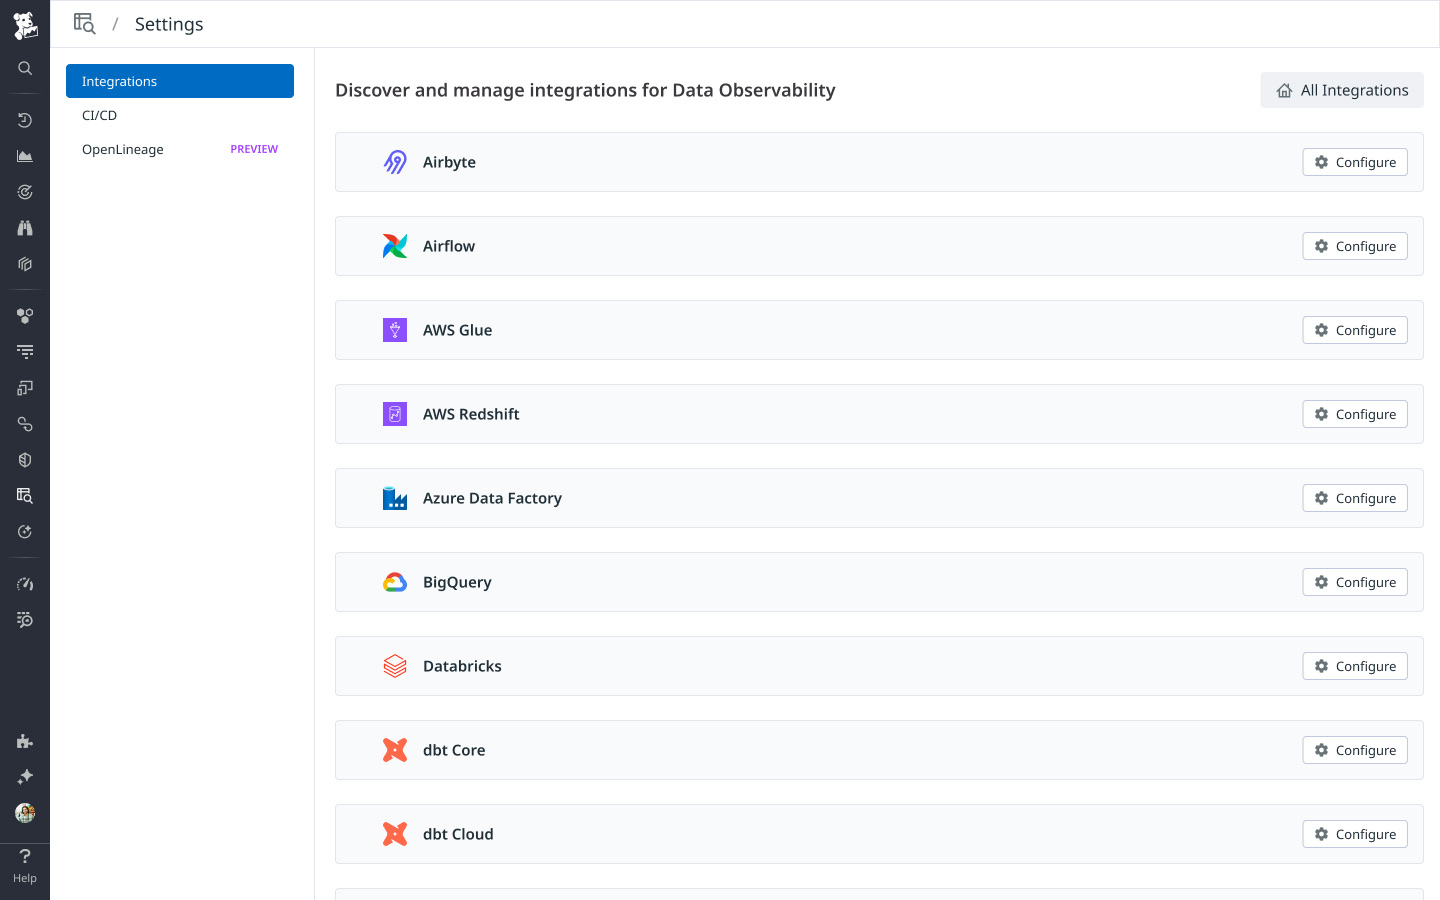Image resolution: width=1440 pixels, height=900 pixels.
Task: Open the dashboards area-chart icon
Action: (x=25, y=156)
